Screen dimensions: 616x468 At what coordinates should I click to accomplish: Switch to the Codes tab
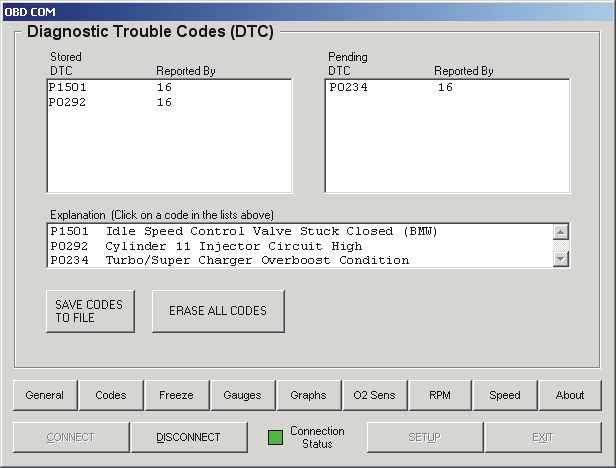pos(111,395)
